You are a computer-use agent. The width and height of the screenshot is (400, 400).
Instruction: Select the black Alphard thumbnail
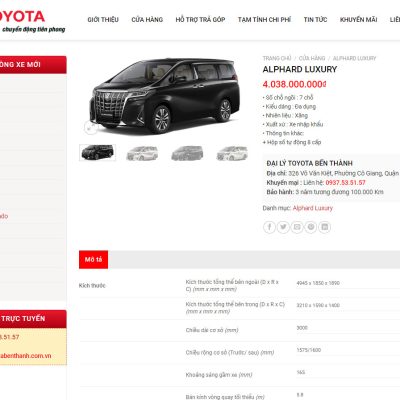point(97,153)
